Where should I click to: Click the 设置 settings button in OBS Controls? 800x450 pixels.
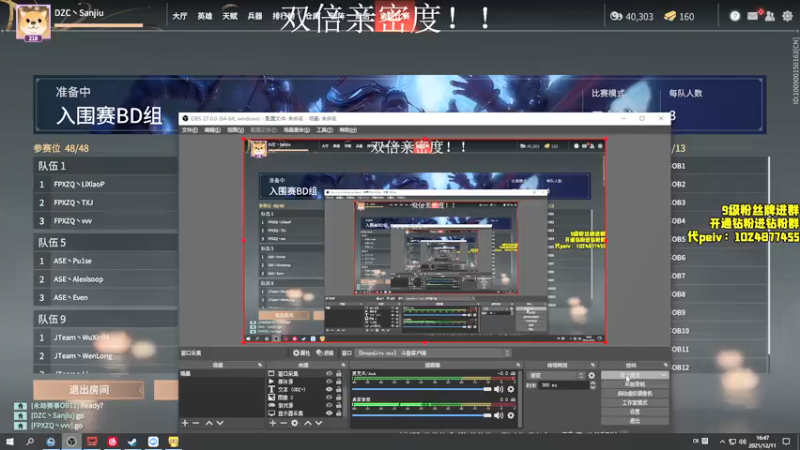(x=635, y=412)
